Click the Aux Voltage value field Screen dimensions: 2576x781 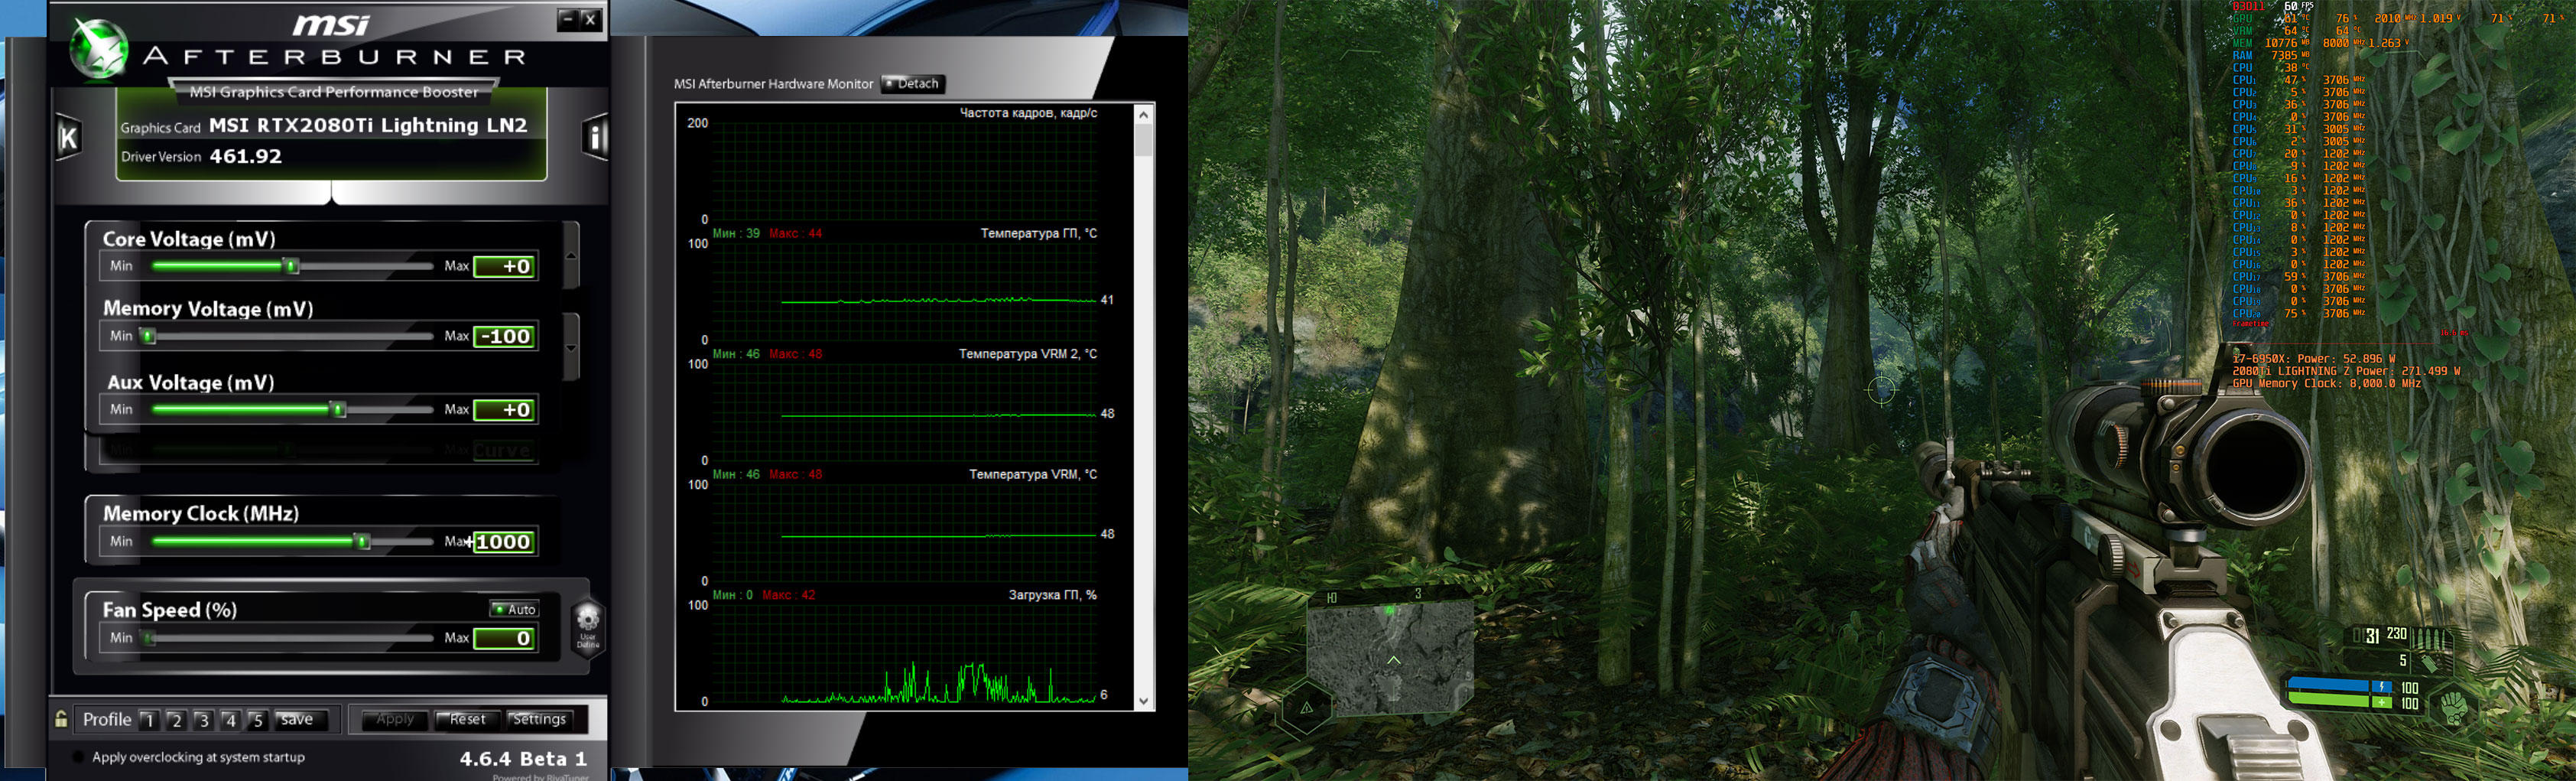tap(505, 410)
